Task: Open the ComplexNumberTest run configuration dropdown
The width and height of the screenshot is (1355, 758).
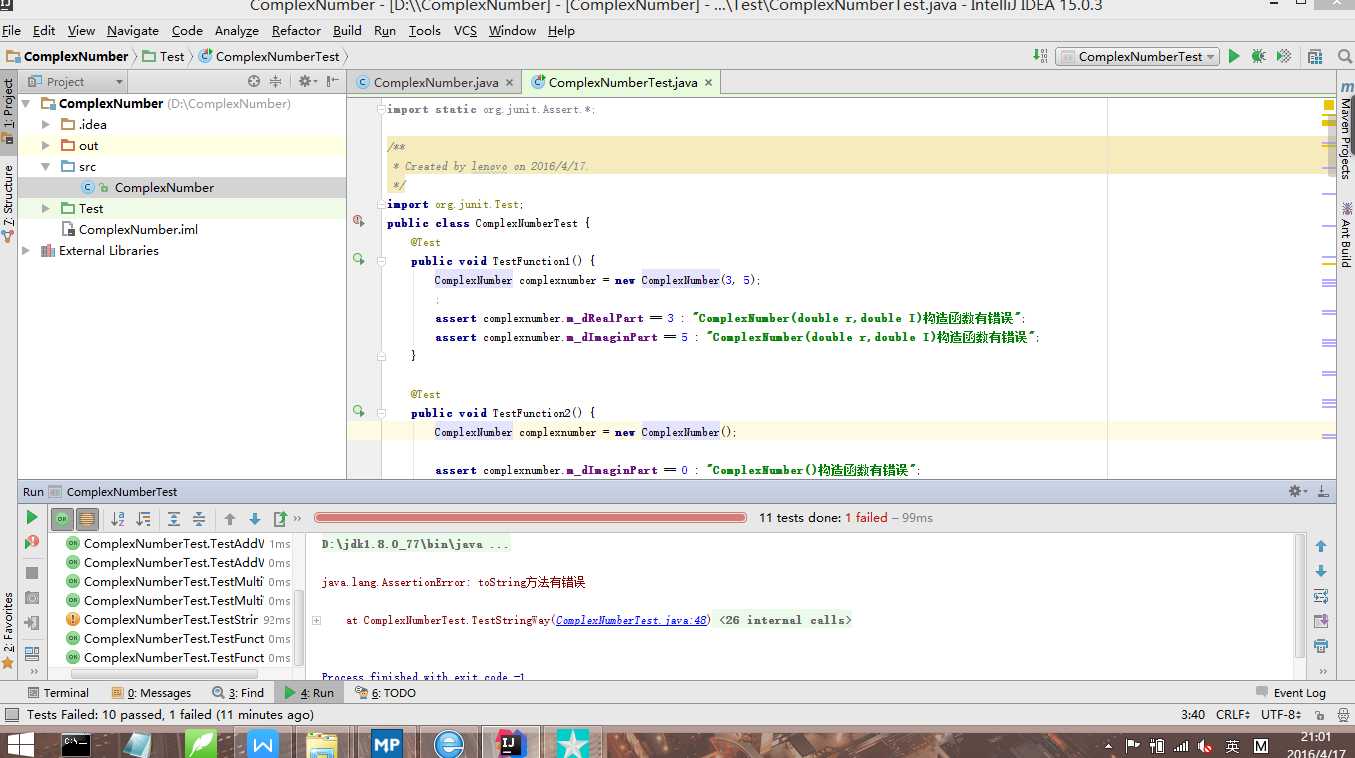Action: 1138,57
